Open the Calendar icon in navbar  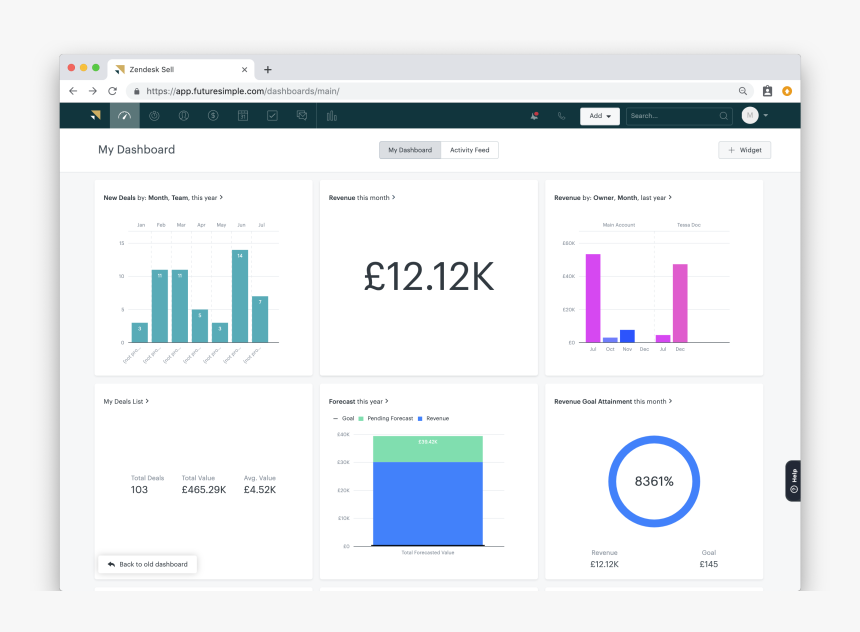(243, 116)
